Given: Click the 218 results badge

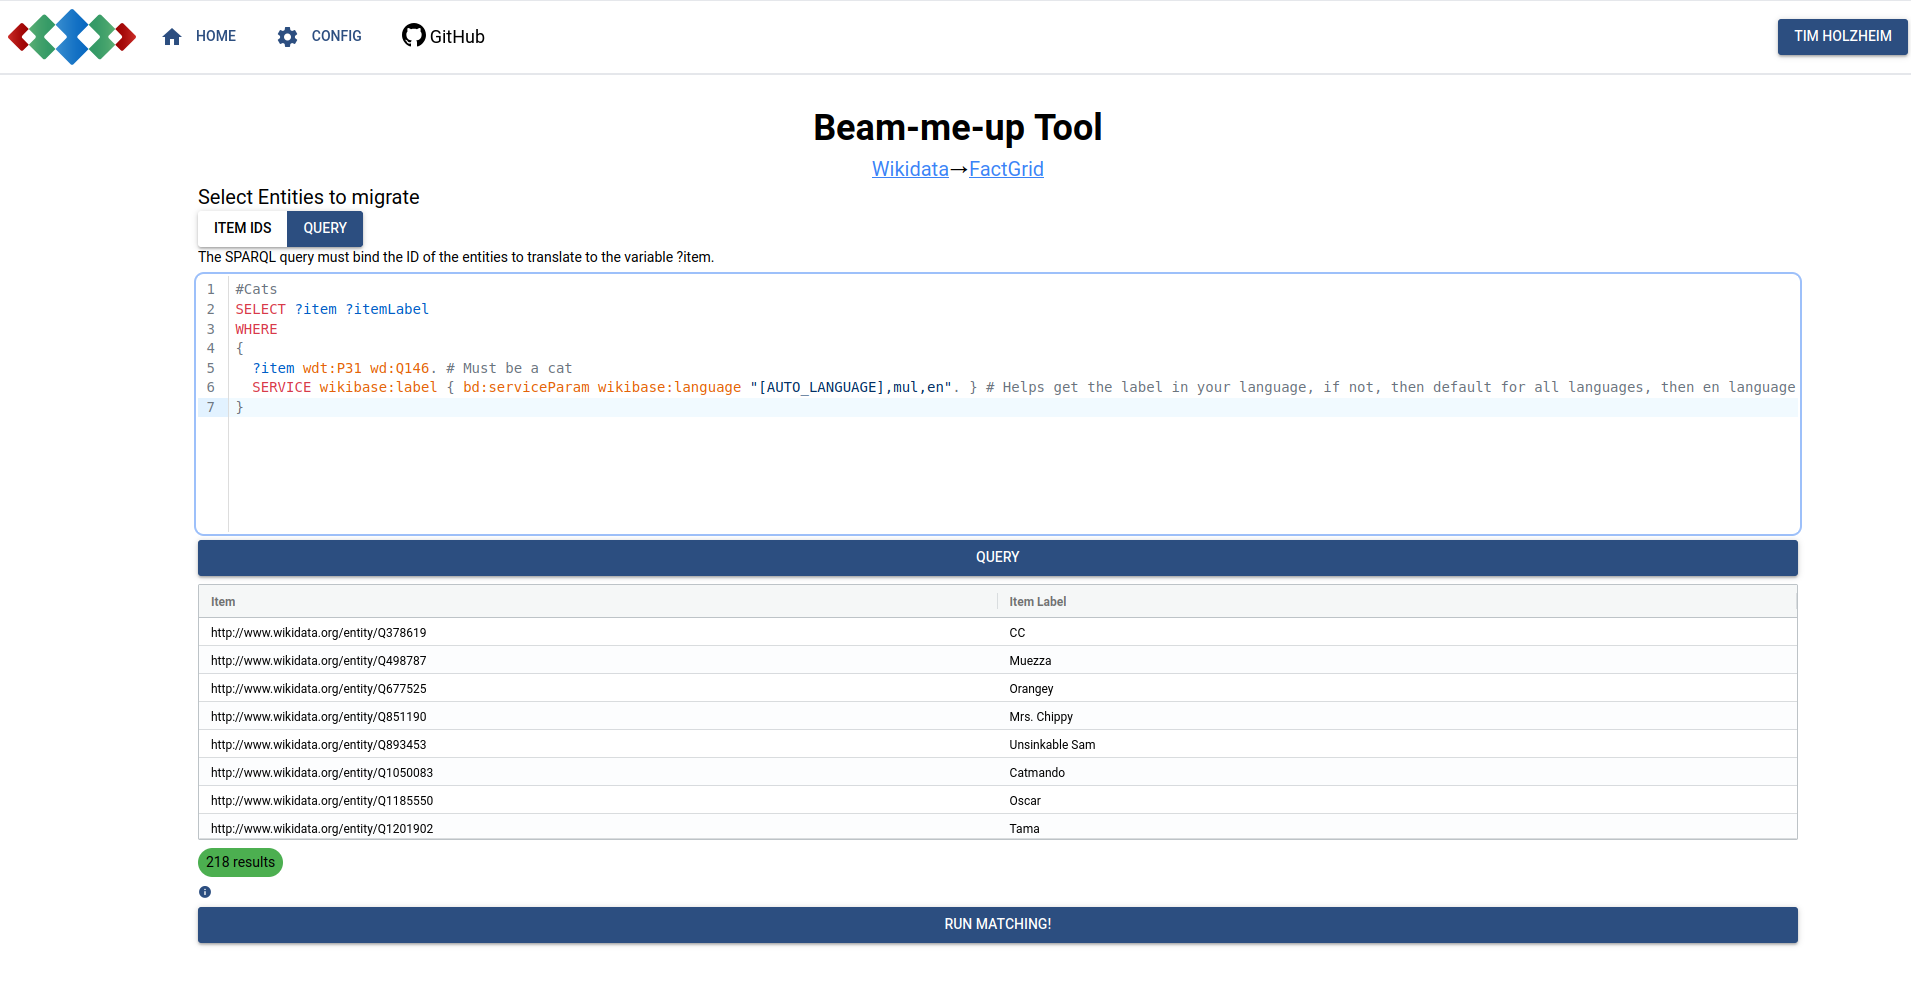Looking at the screenshot, I should (x=240, y=863).
